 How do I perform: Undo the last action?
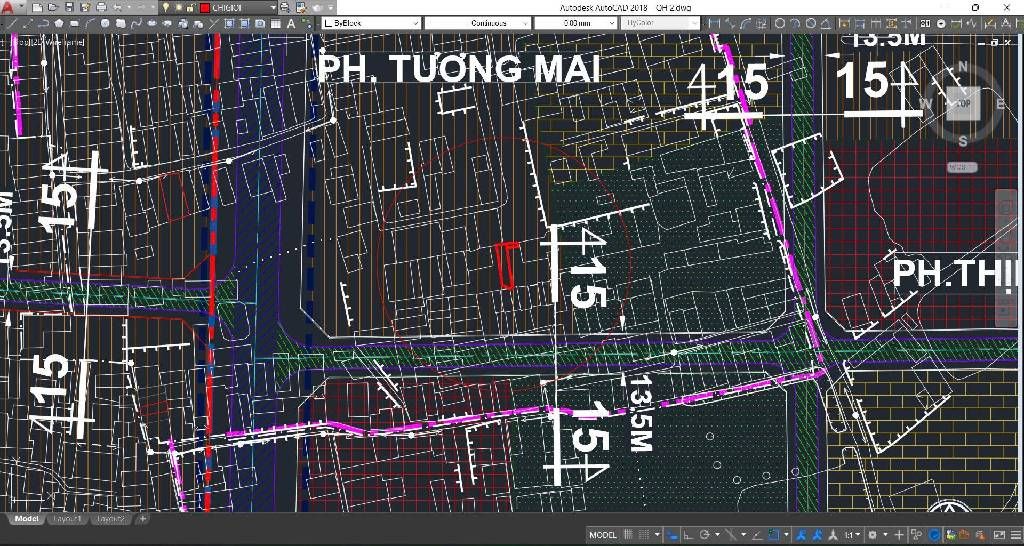118,8
